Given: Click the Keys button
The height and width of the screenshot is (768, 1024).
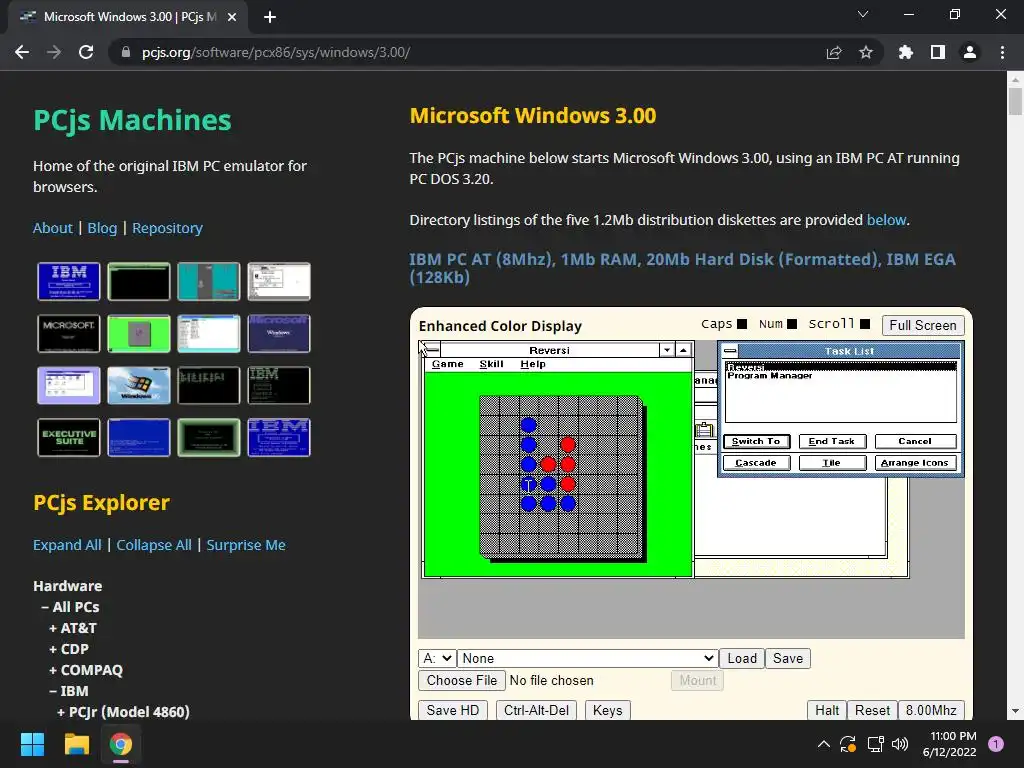Looking at the screenshot, I should point(607,711).
